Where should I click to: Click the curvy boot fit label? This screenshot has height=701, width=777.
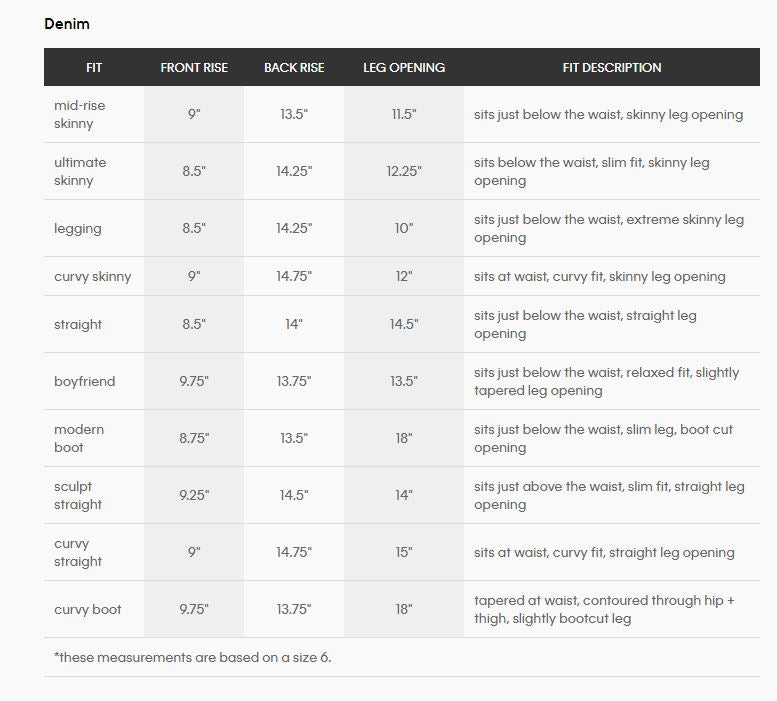point(88,609)
